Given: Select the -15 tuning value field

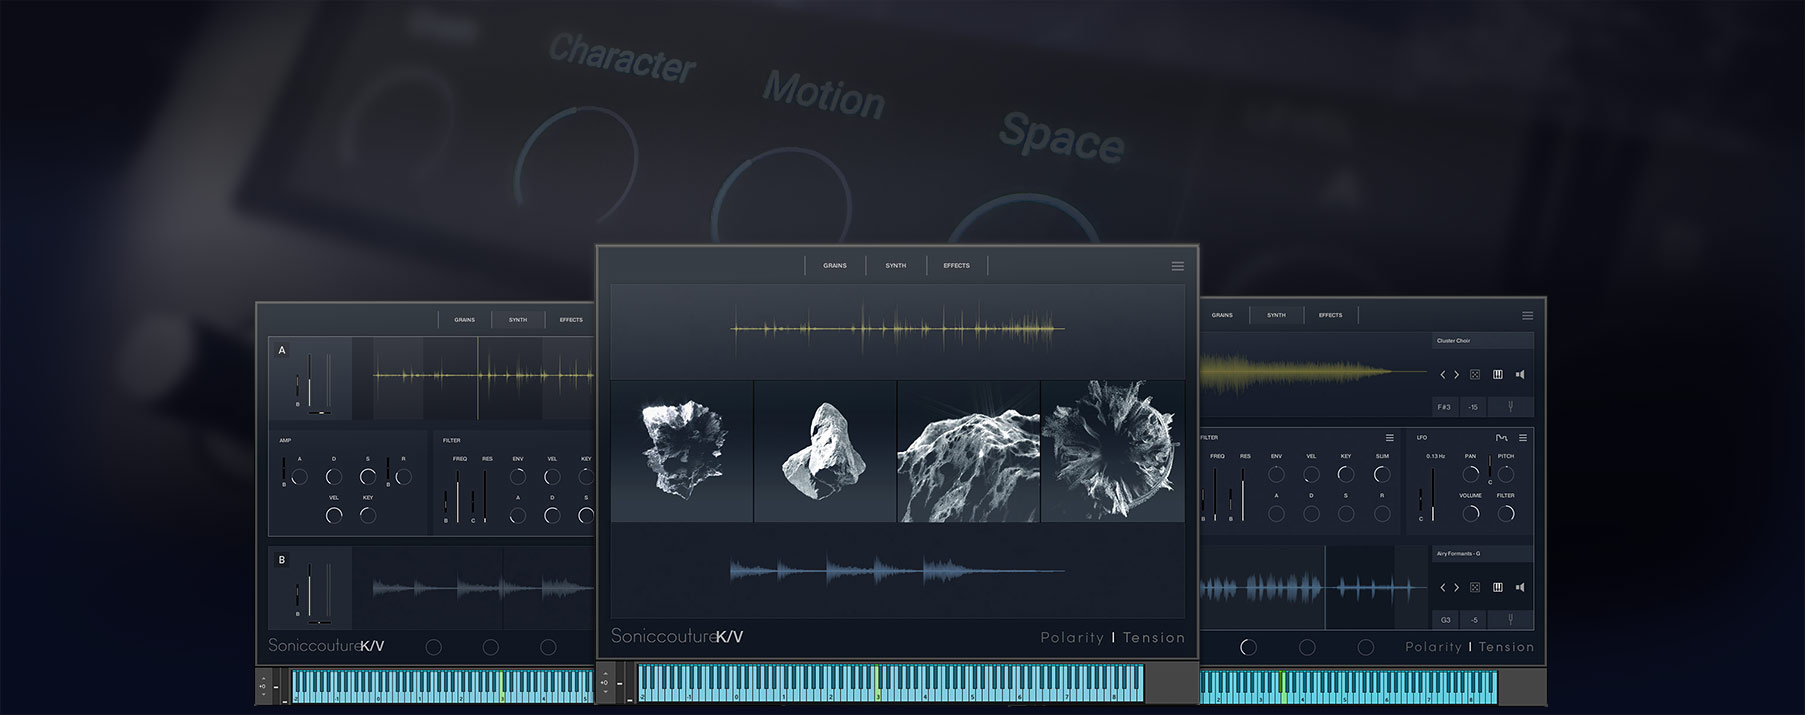Looking at the screenshot, I should (1473, 407).
